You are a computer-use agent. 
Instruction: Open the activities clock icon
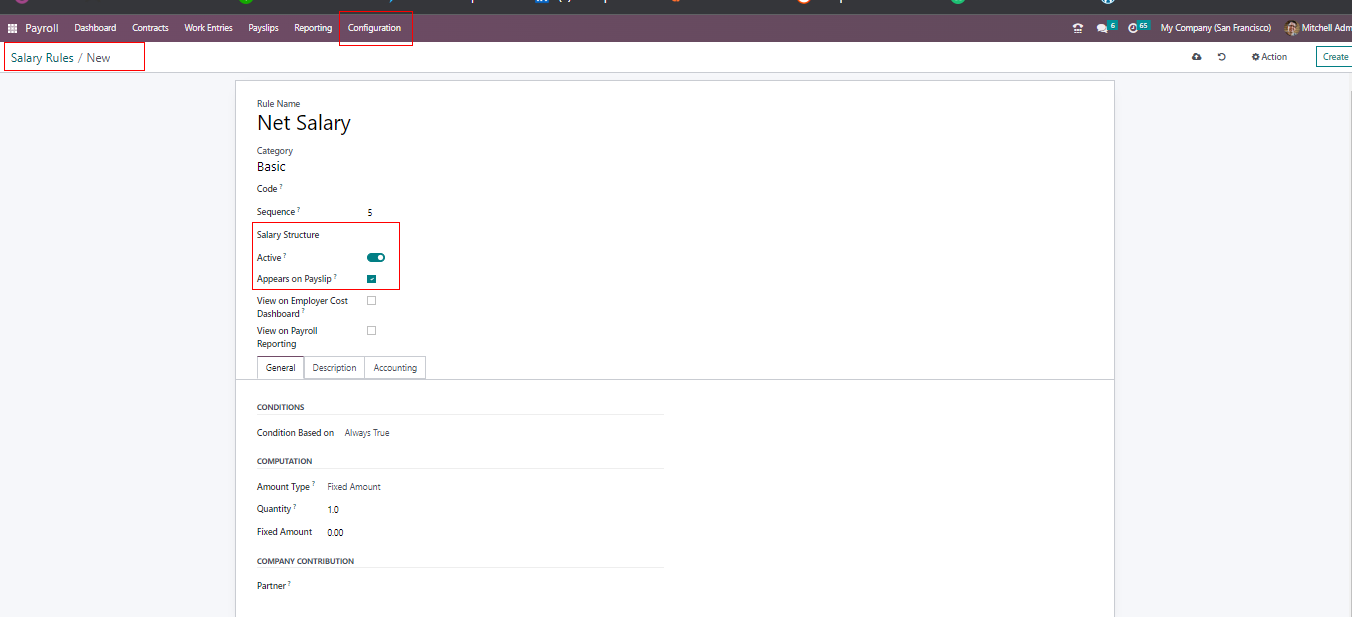(x=1133, y=28)
